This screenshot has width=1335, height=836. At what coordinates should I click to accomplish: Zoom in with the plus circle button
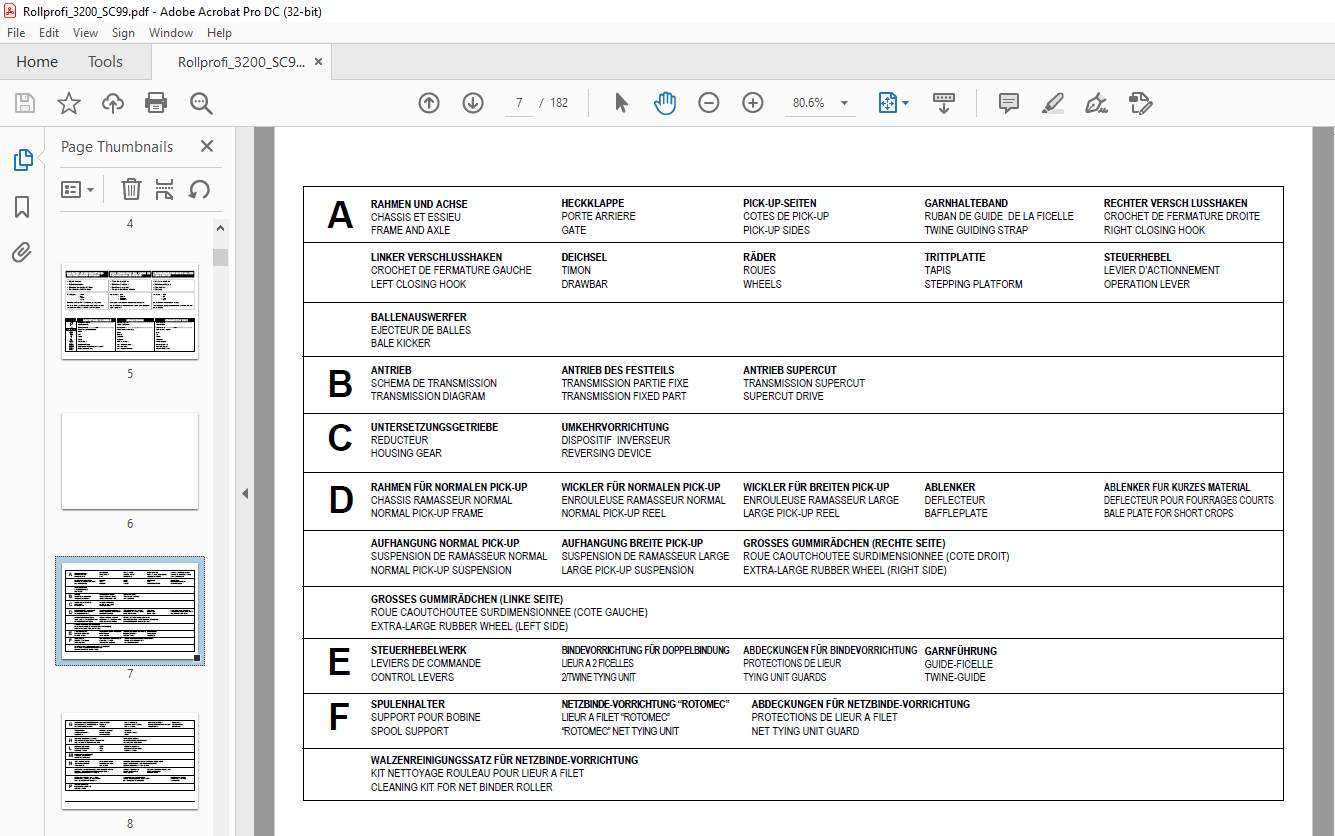click(x=753, y=103)
